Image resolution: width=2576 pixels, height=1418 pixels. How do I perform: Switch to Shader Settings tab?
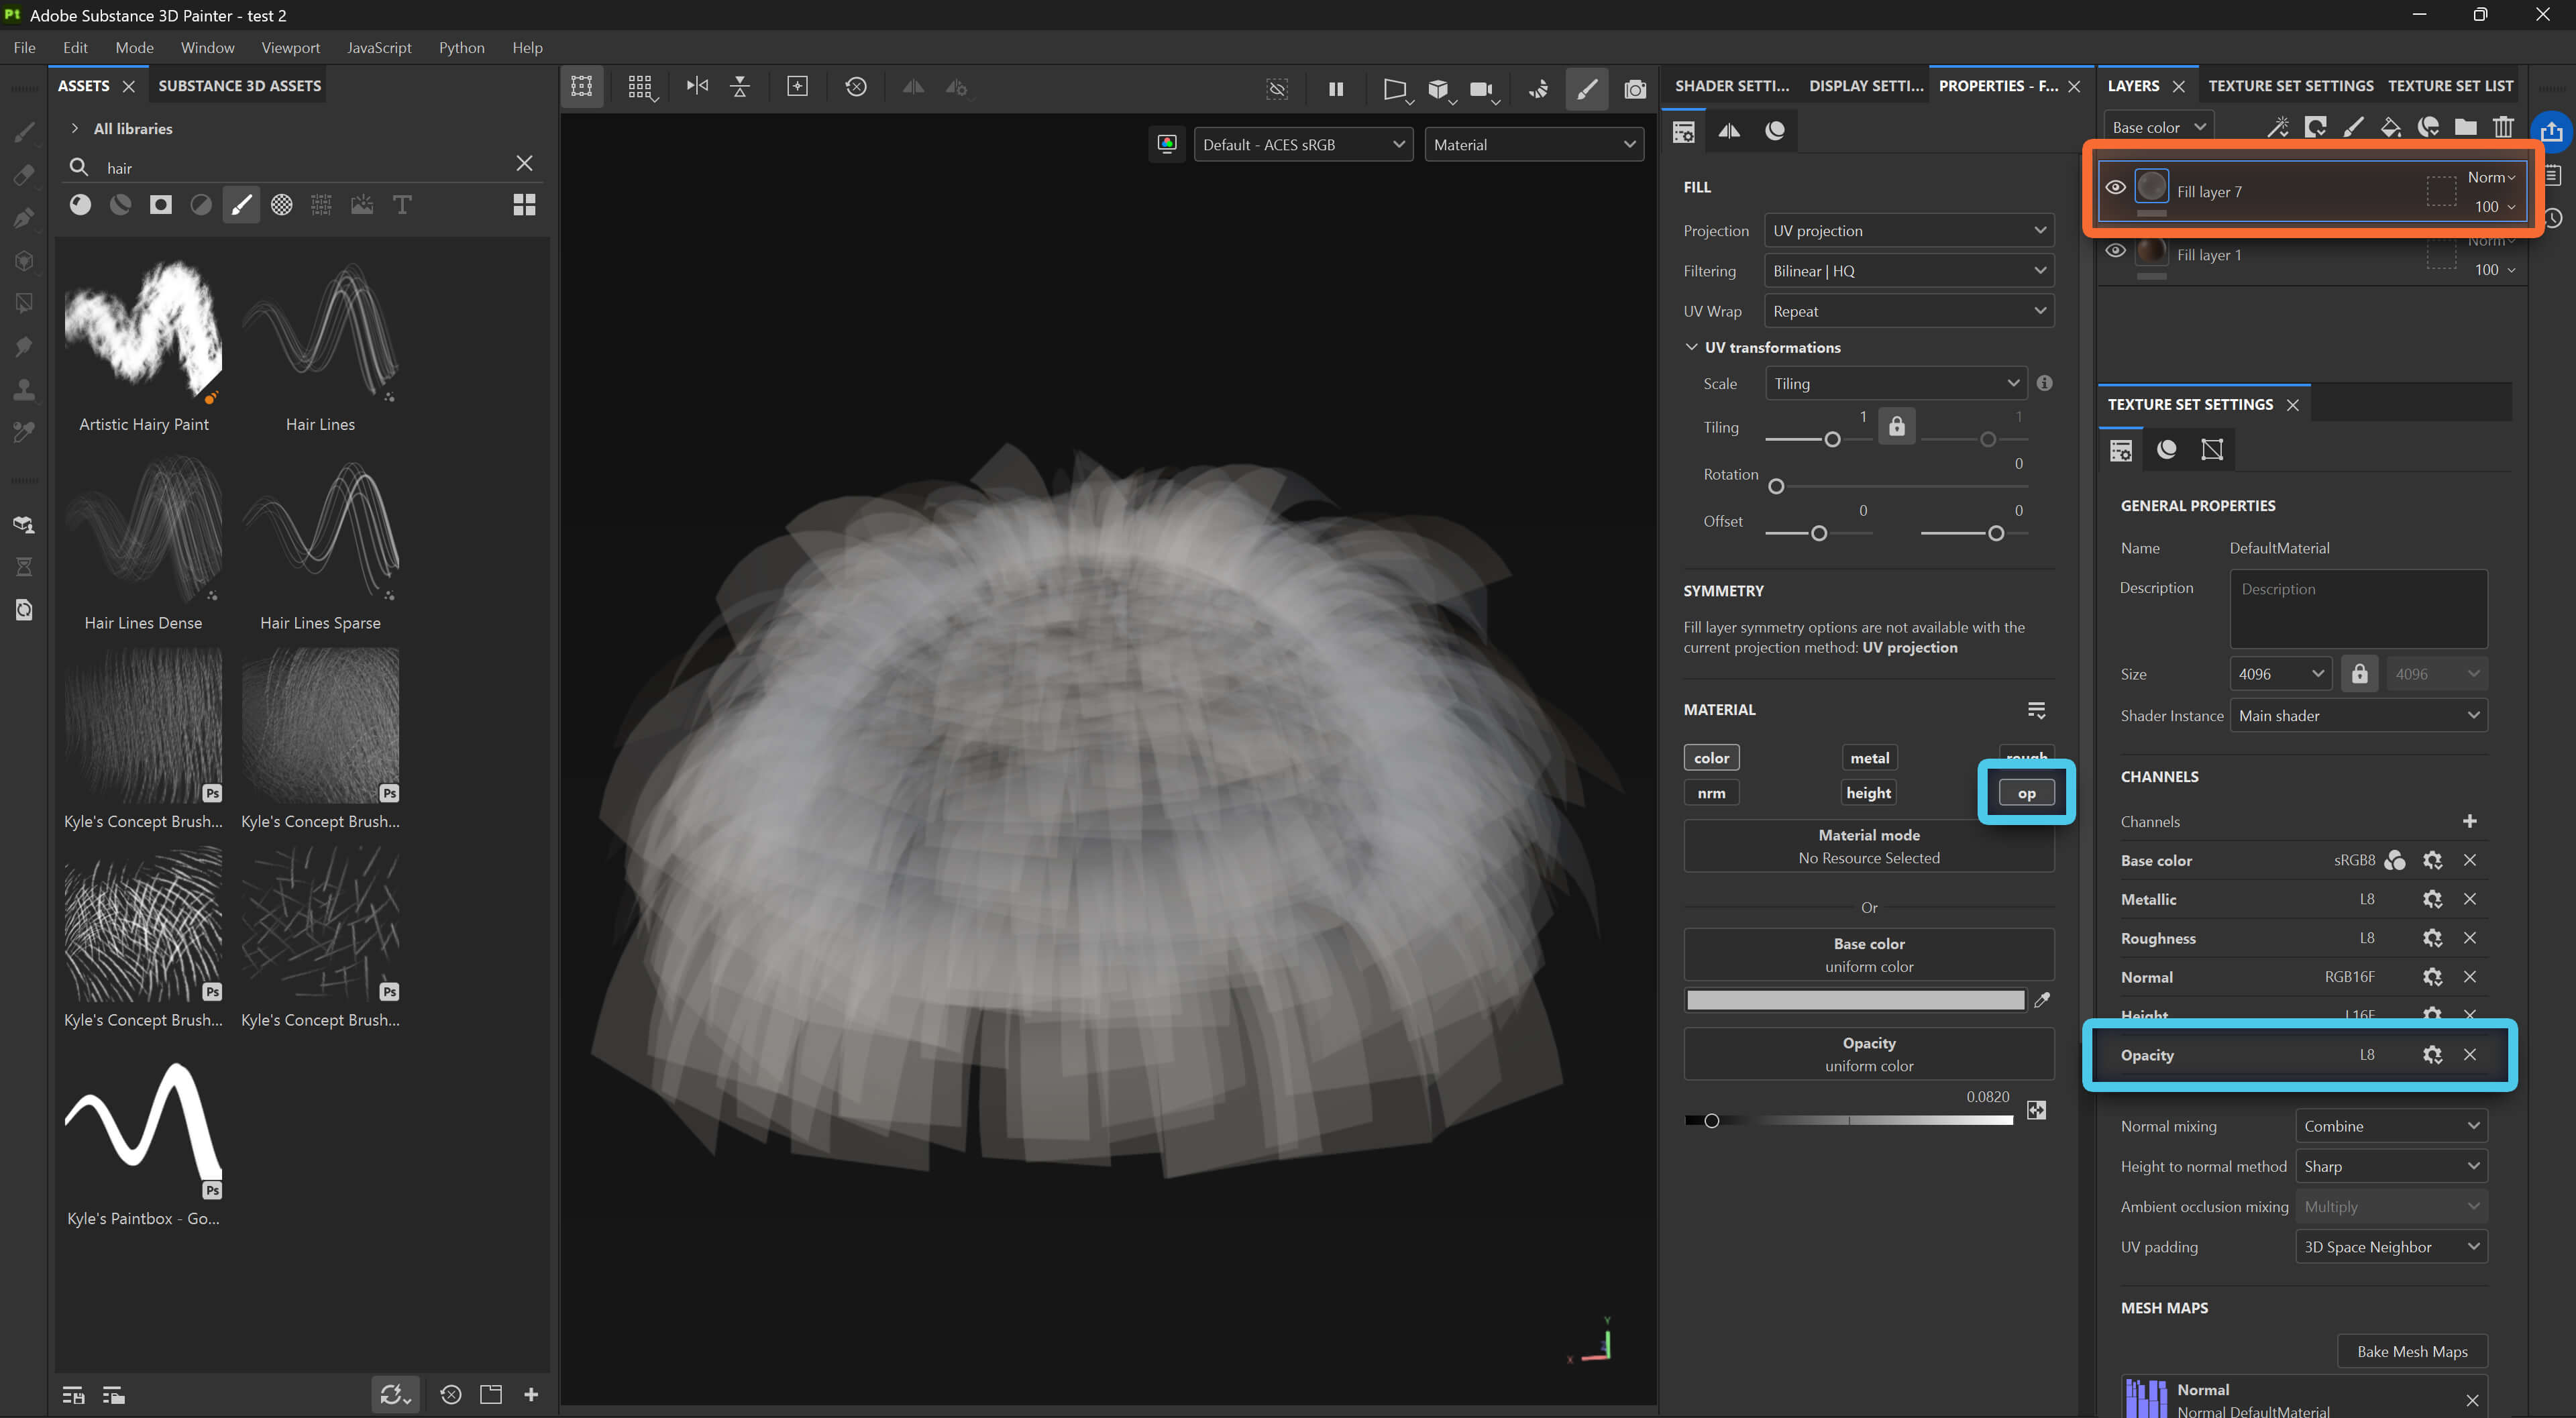tap(1732, 86)
